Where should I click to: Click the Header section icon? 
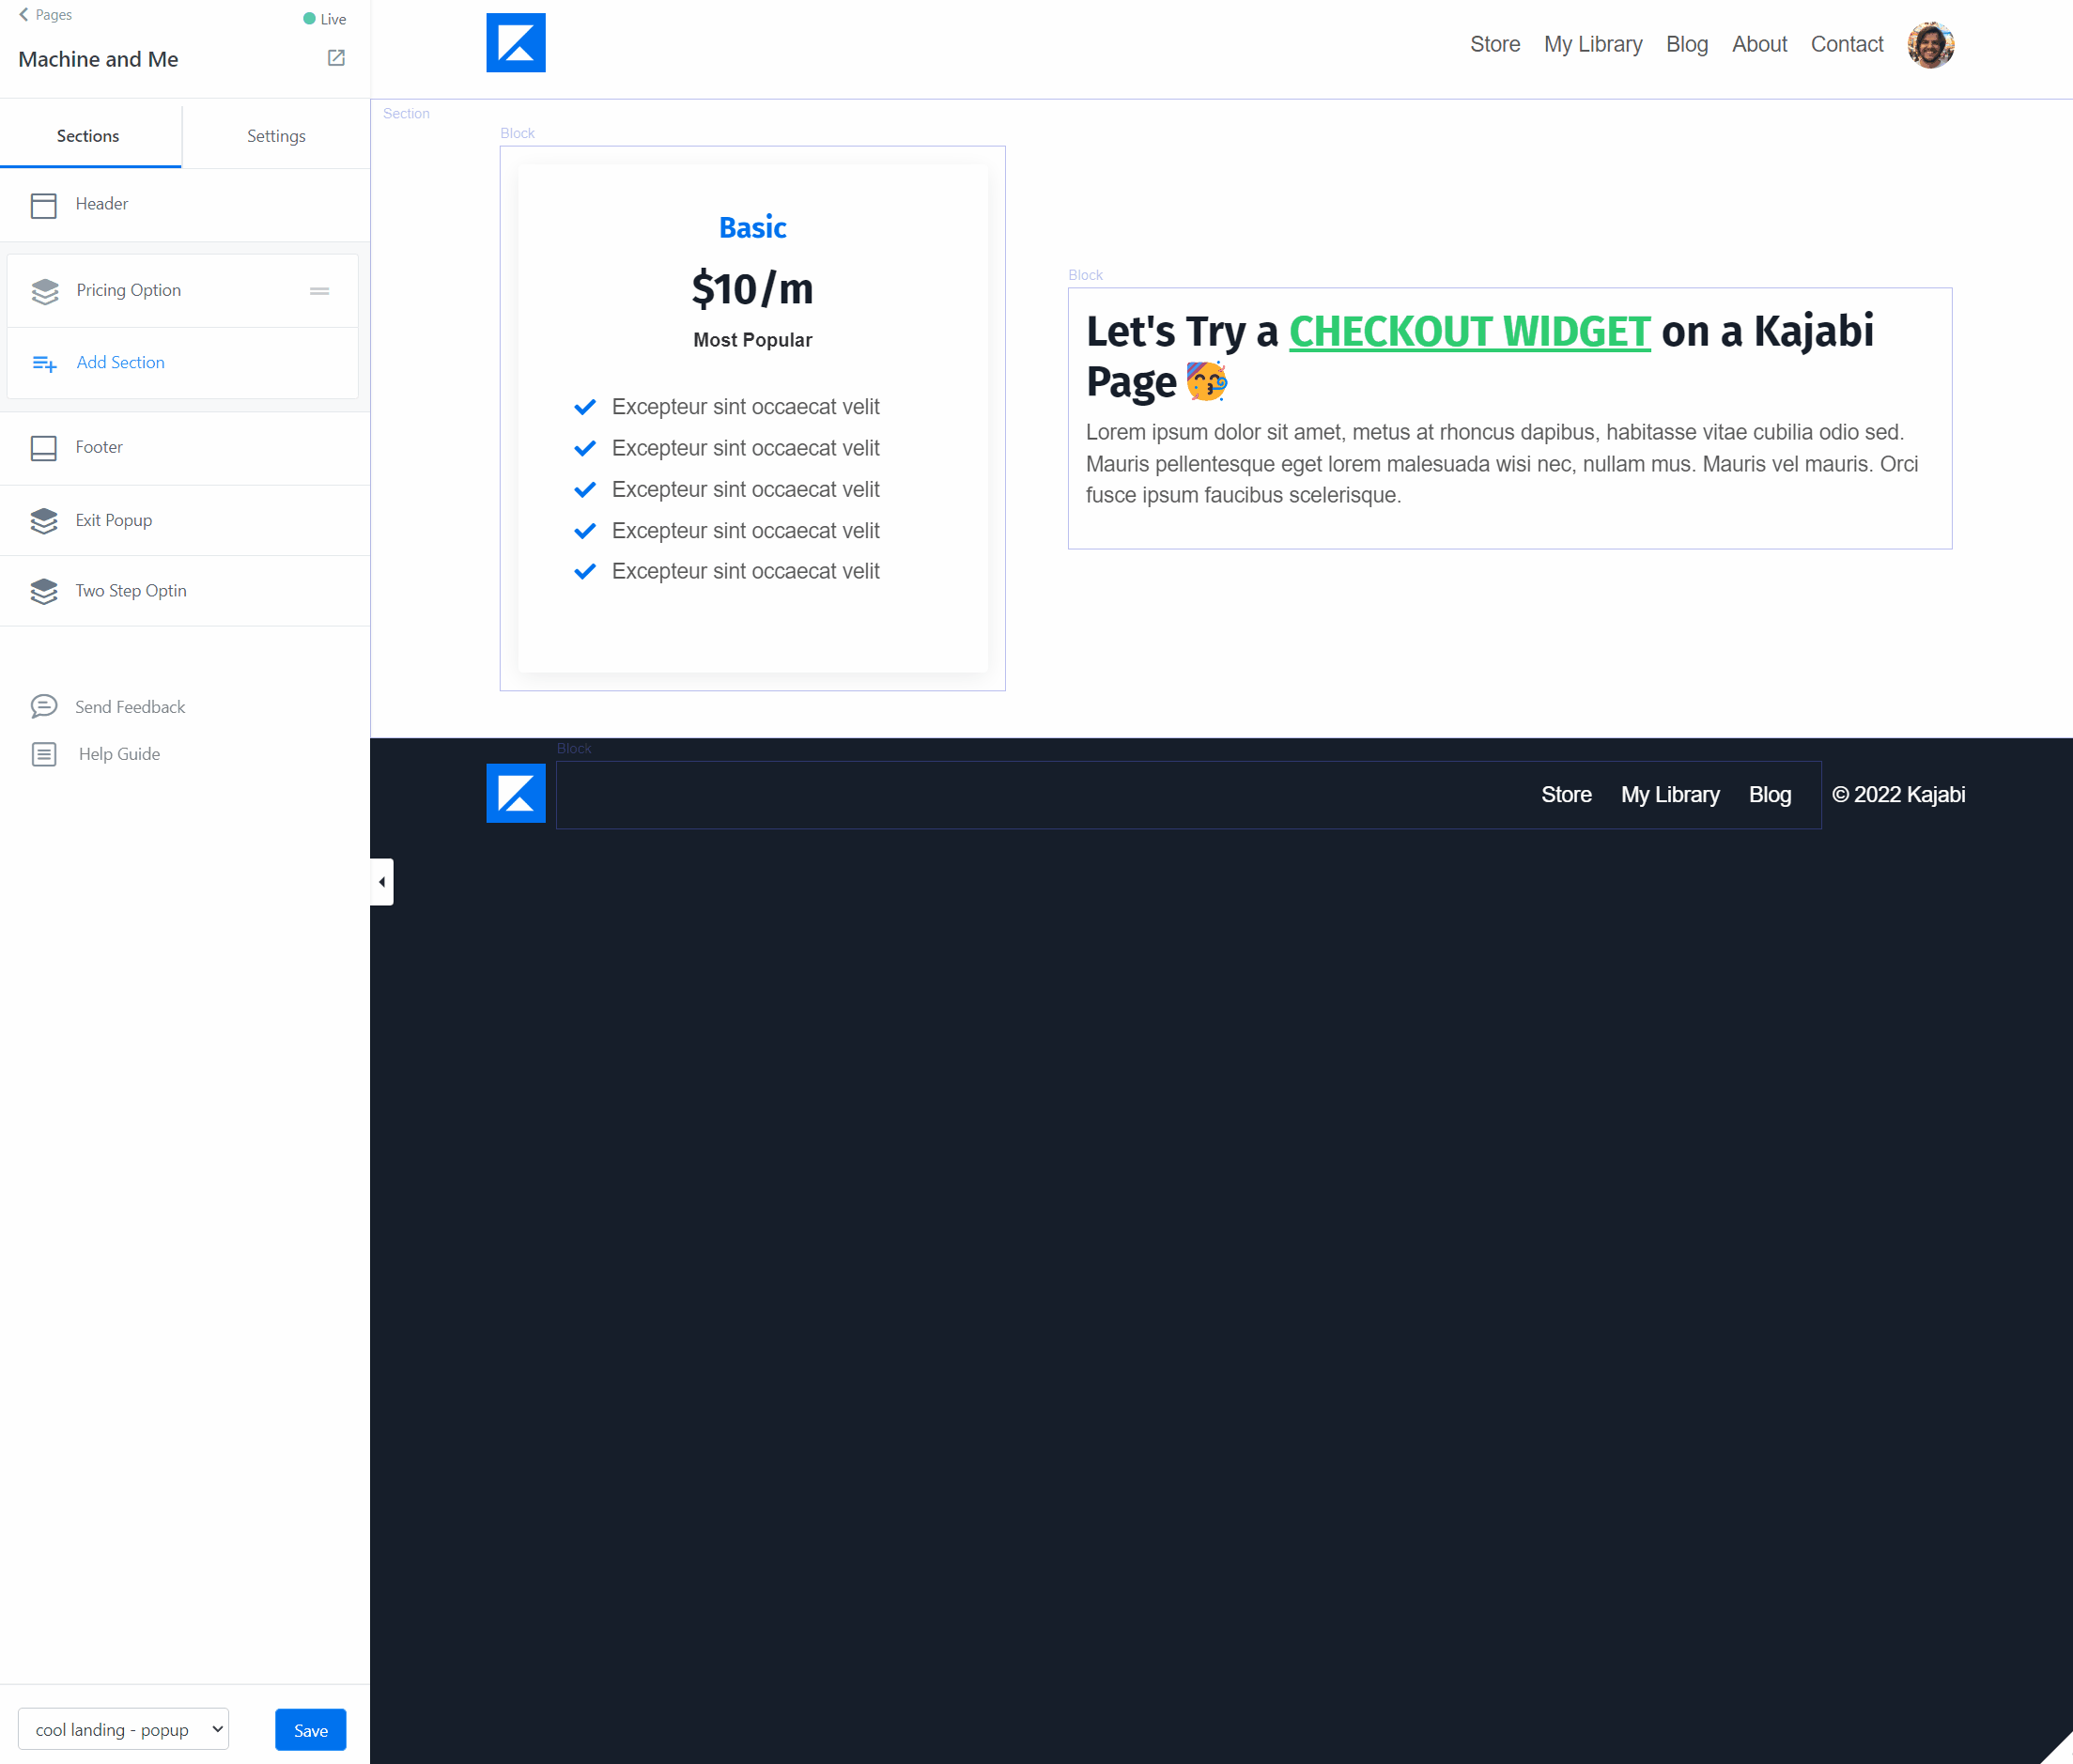(x=42, y=205)
